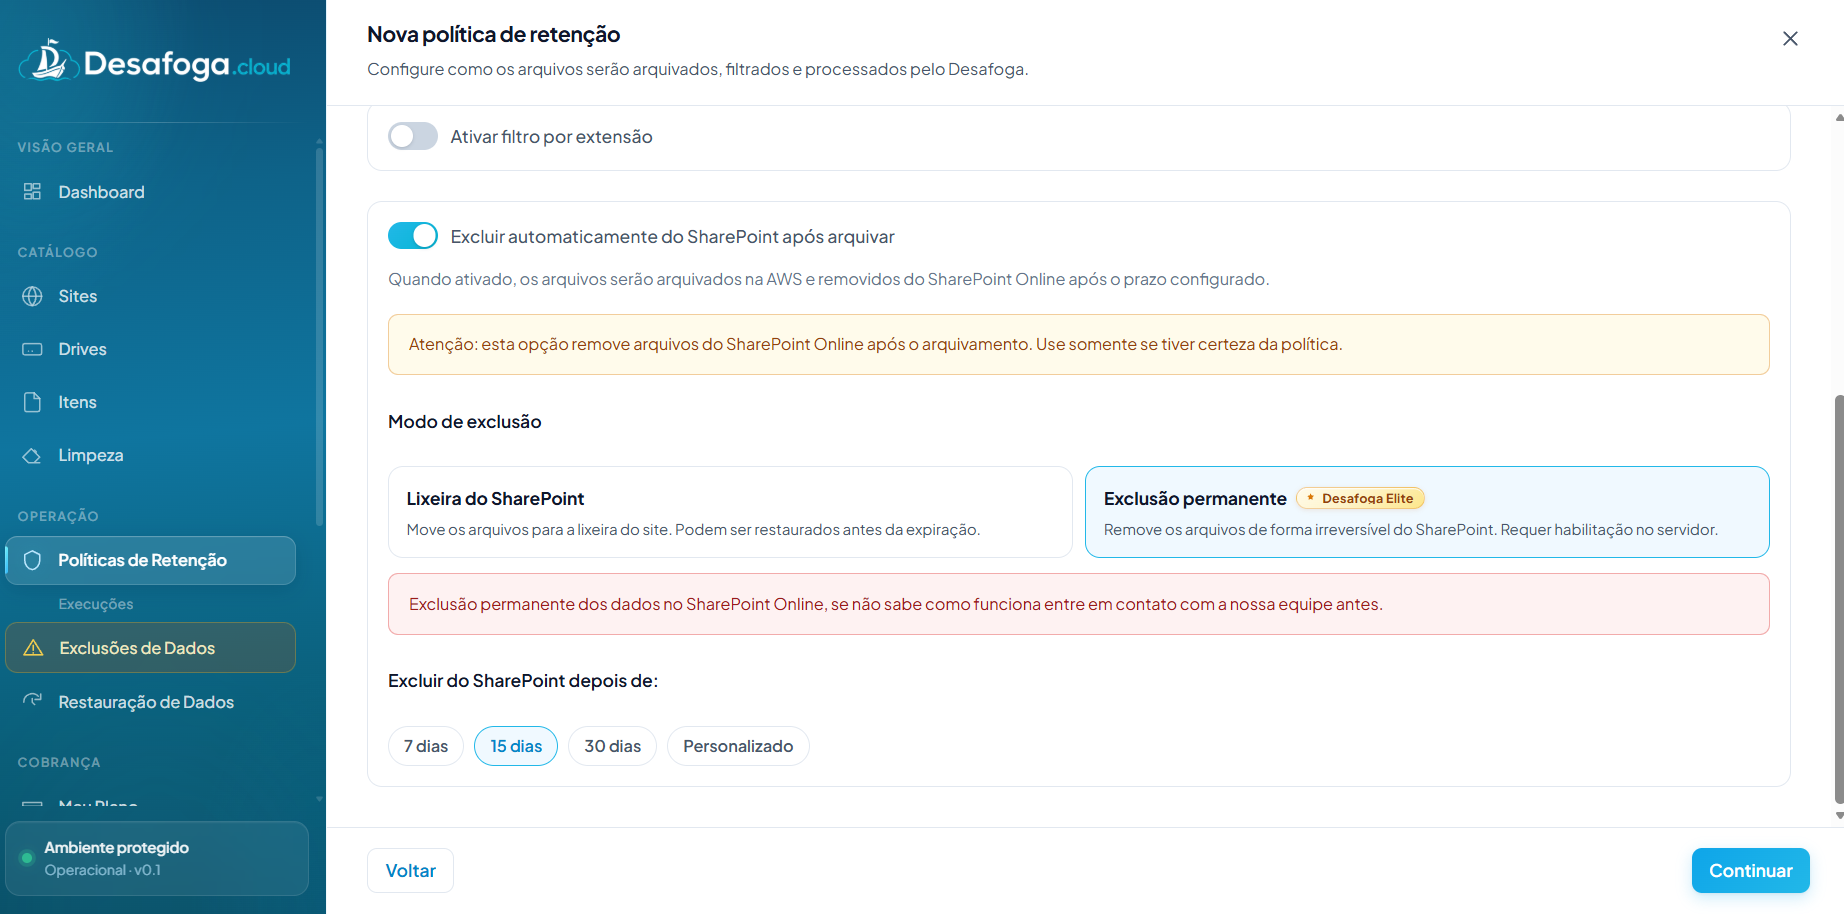Click the dialog's vertical scrollbar thumb
The image size is (1844, 914).
point(1839,598)
